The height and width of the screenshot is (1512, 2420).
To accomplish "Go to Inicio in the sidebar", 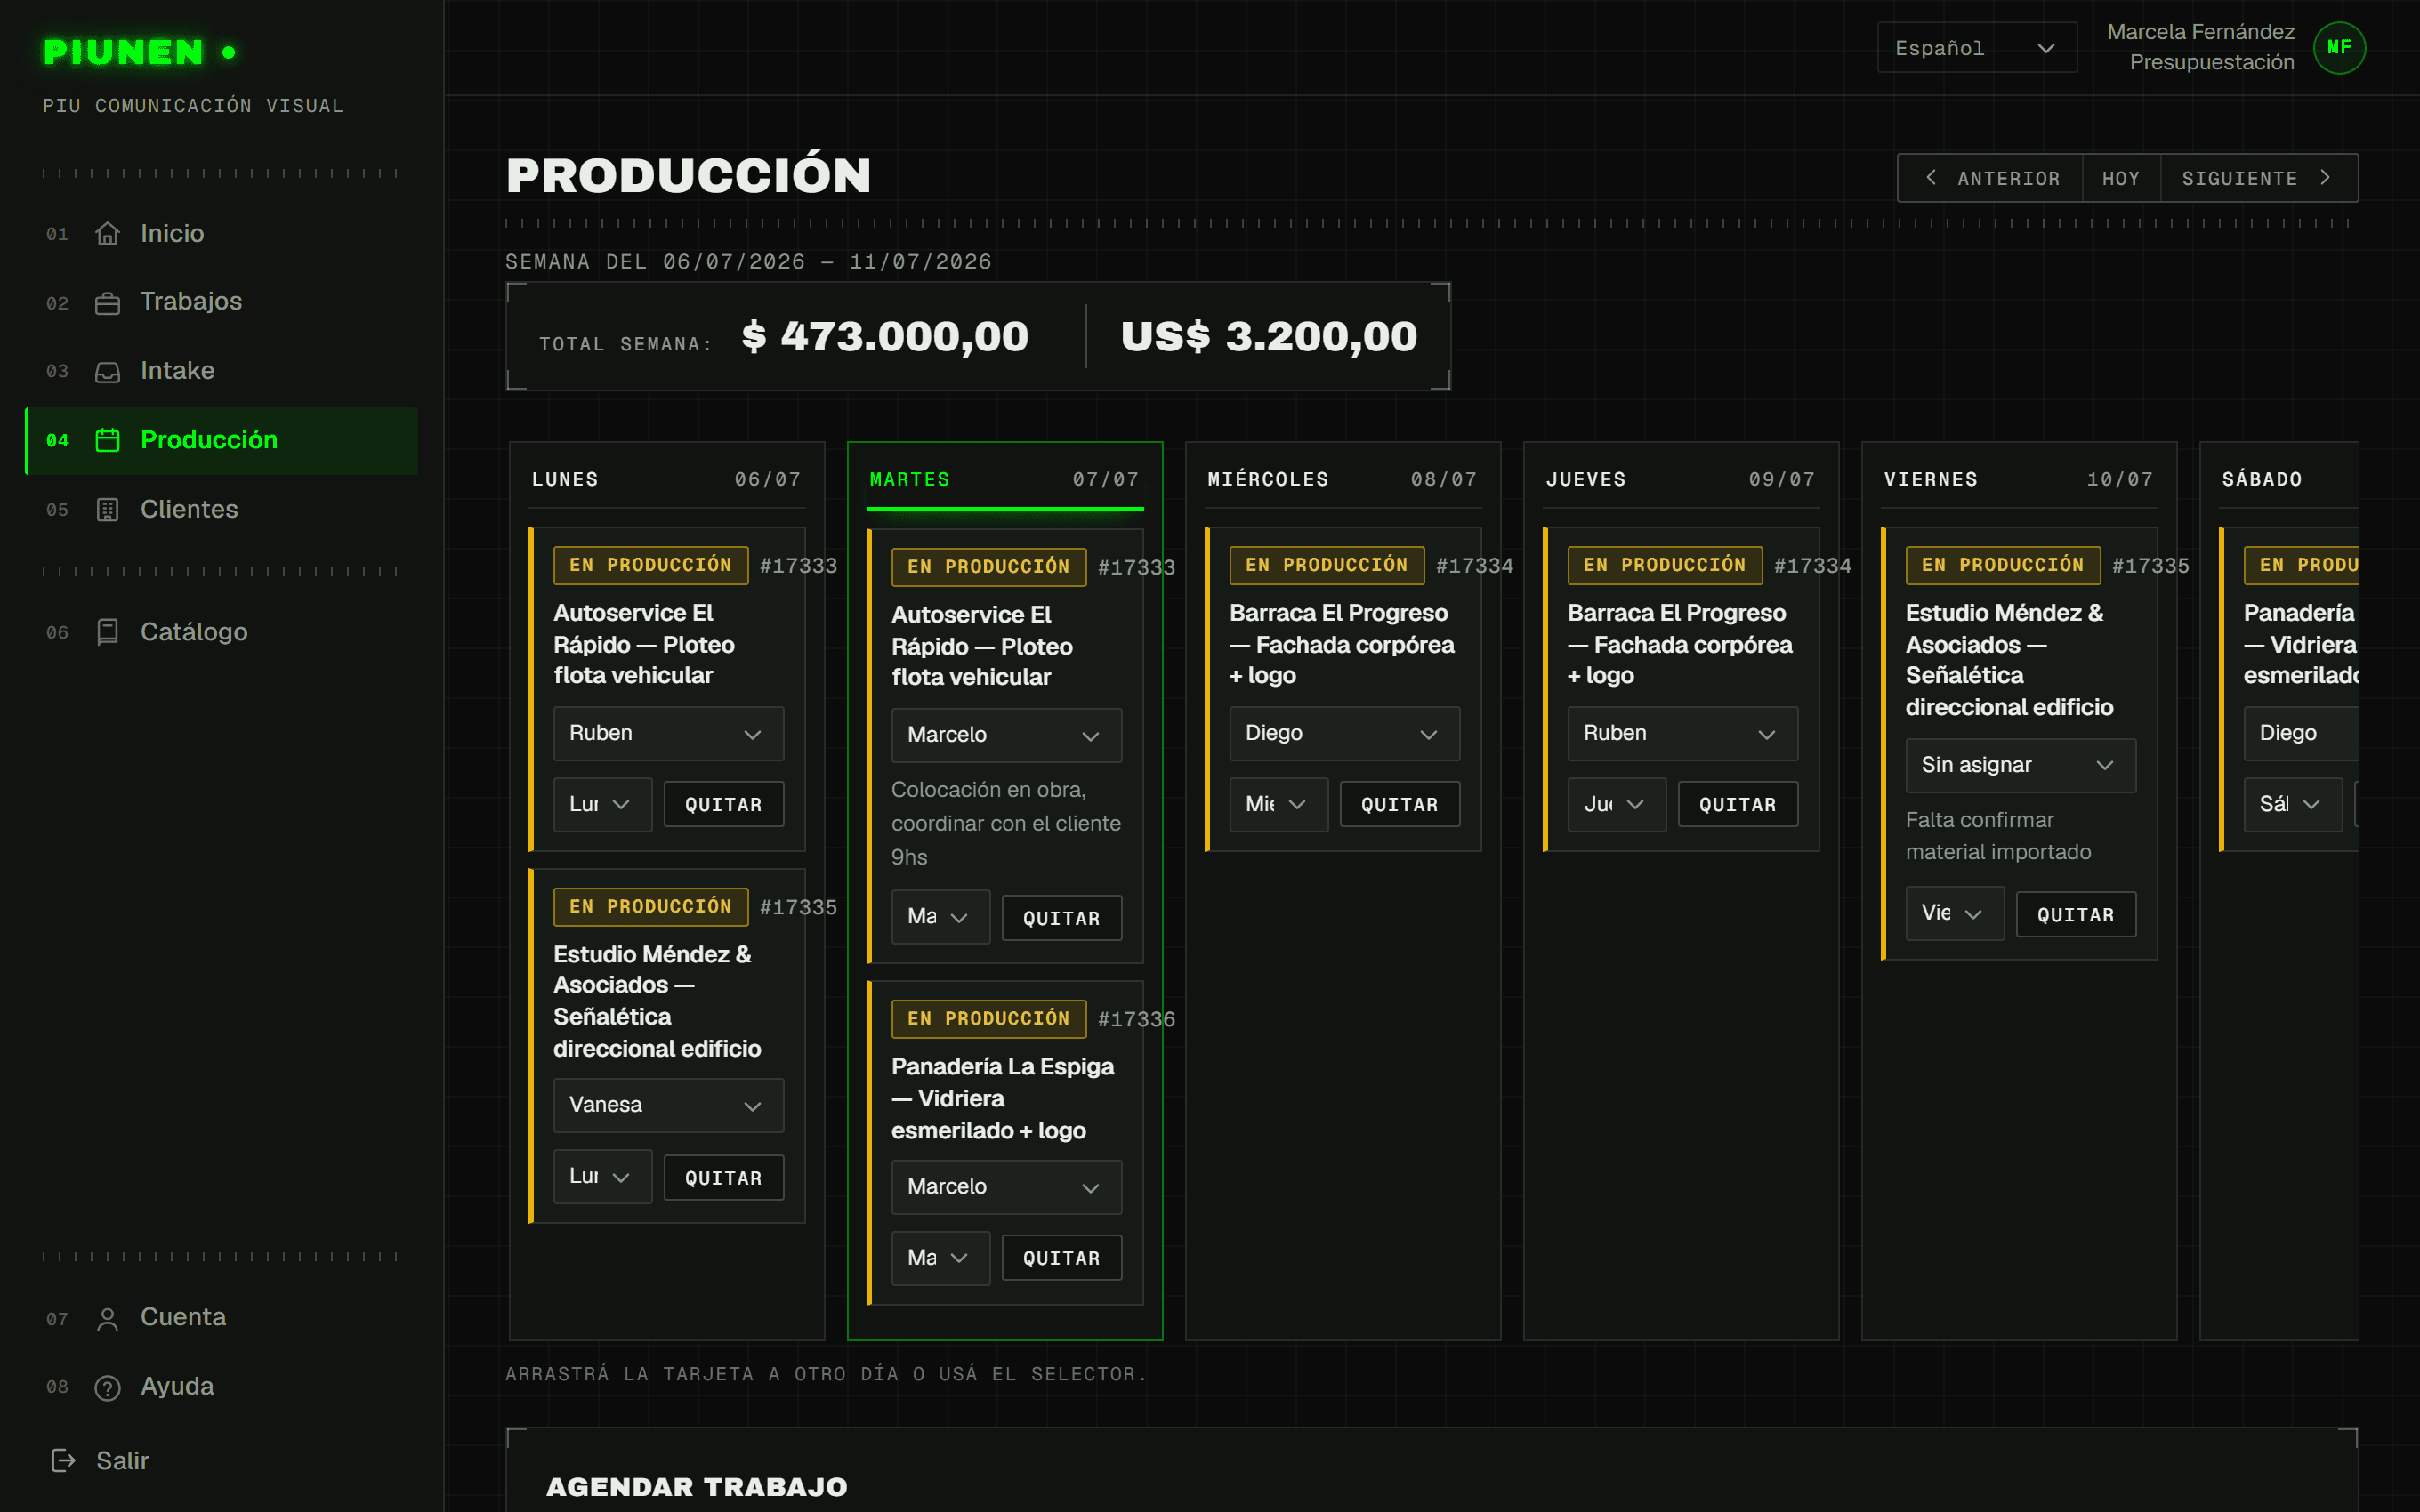I will tap(222, 234).
